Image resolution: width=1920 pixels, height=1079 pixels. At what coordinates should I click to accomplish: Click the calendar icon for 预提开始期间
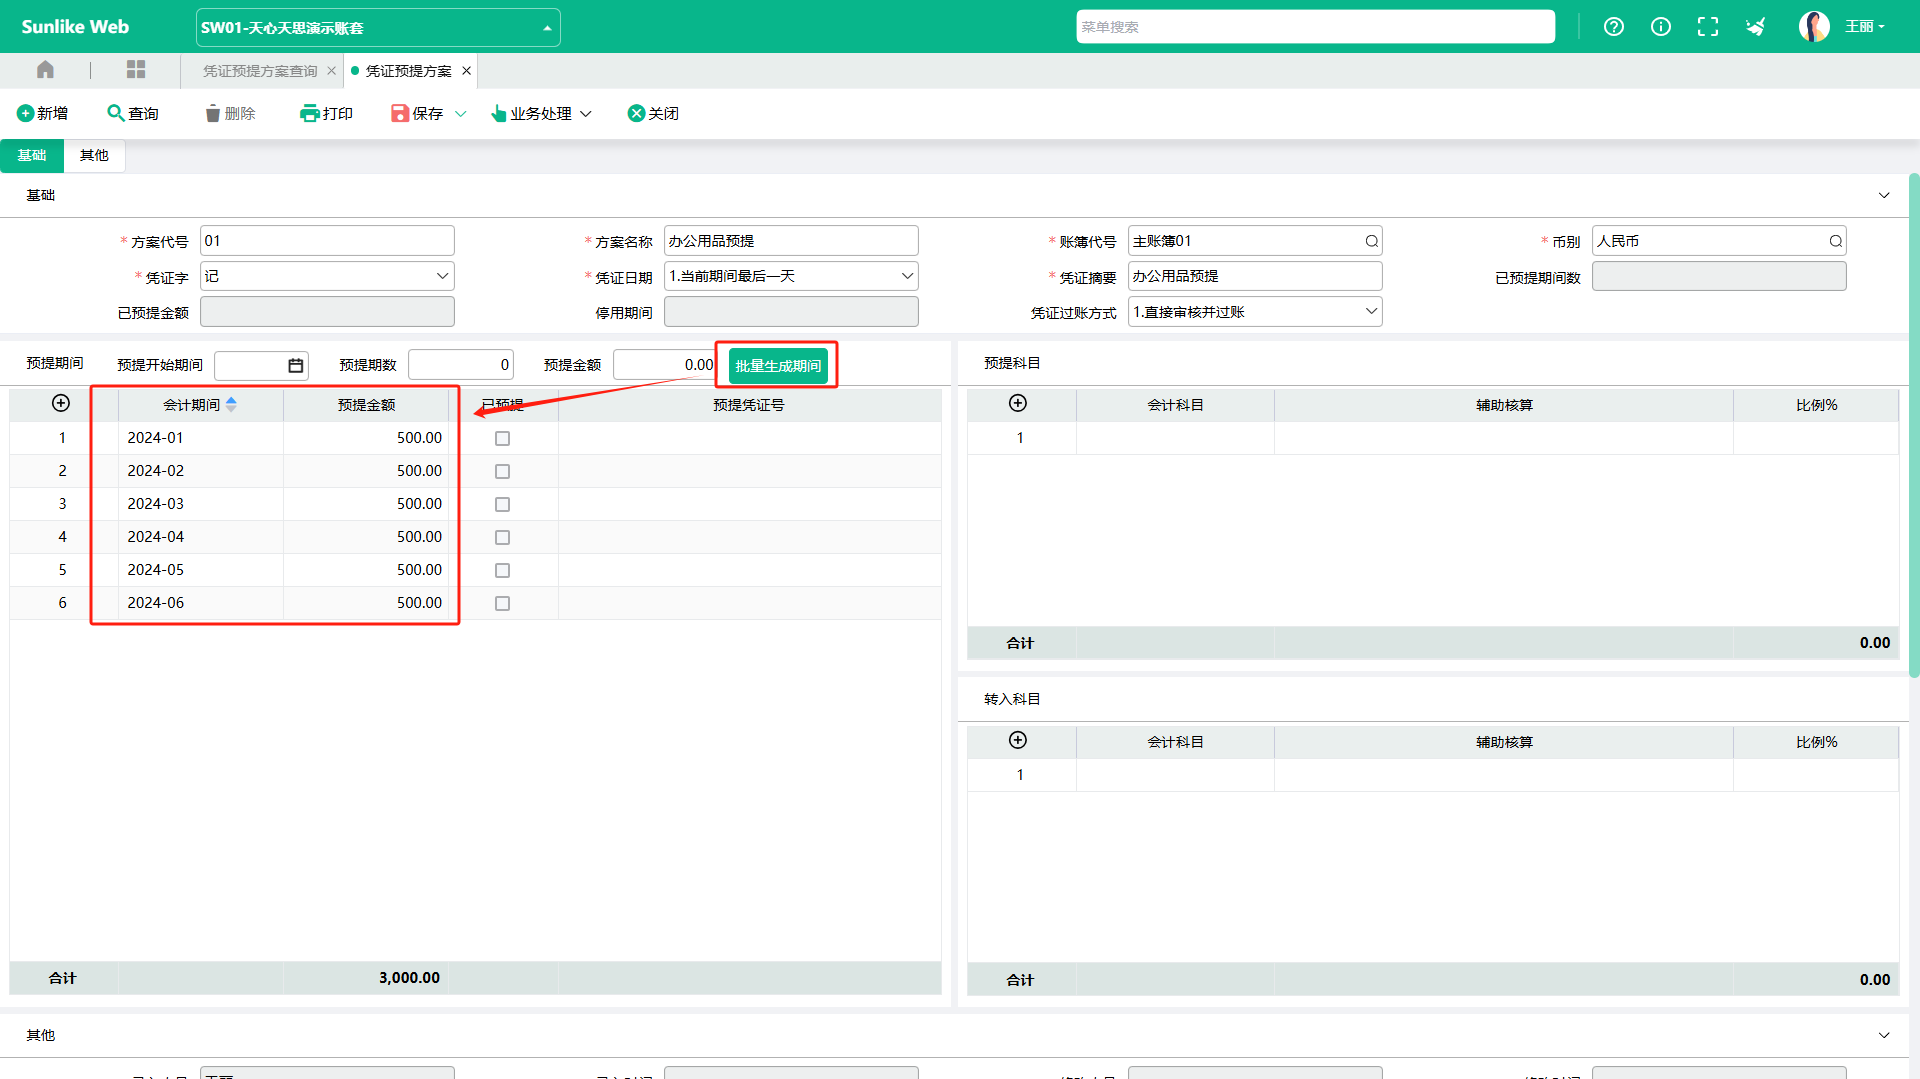tap(295, 366)
